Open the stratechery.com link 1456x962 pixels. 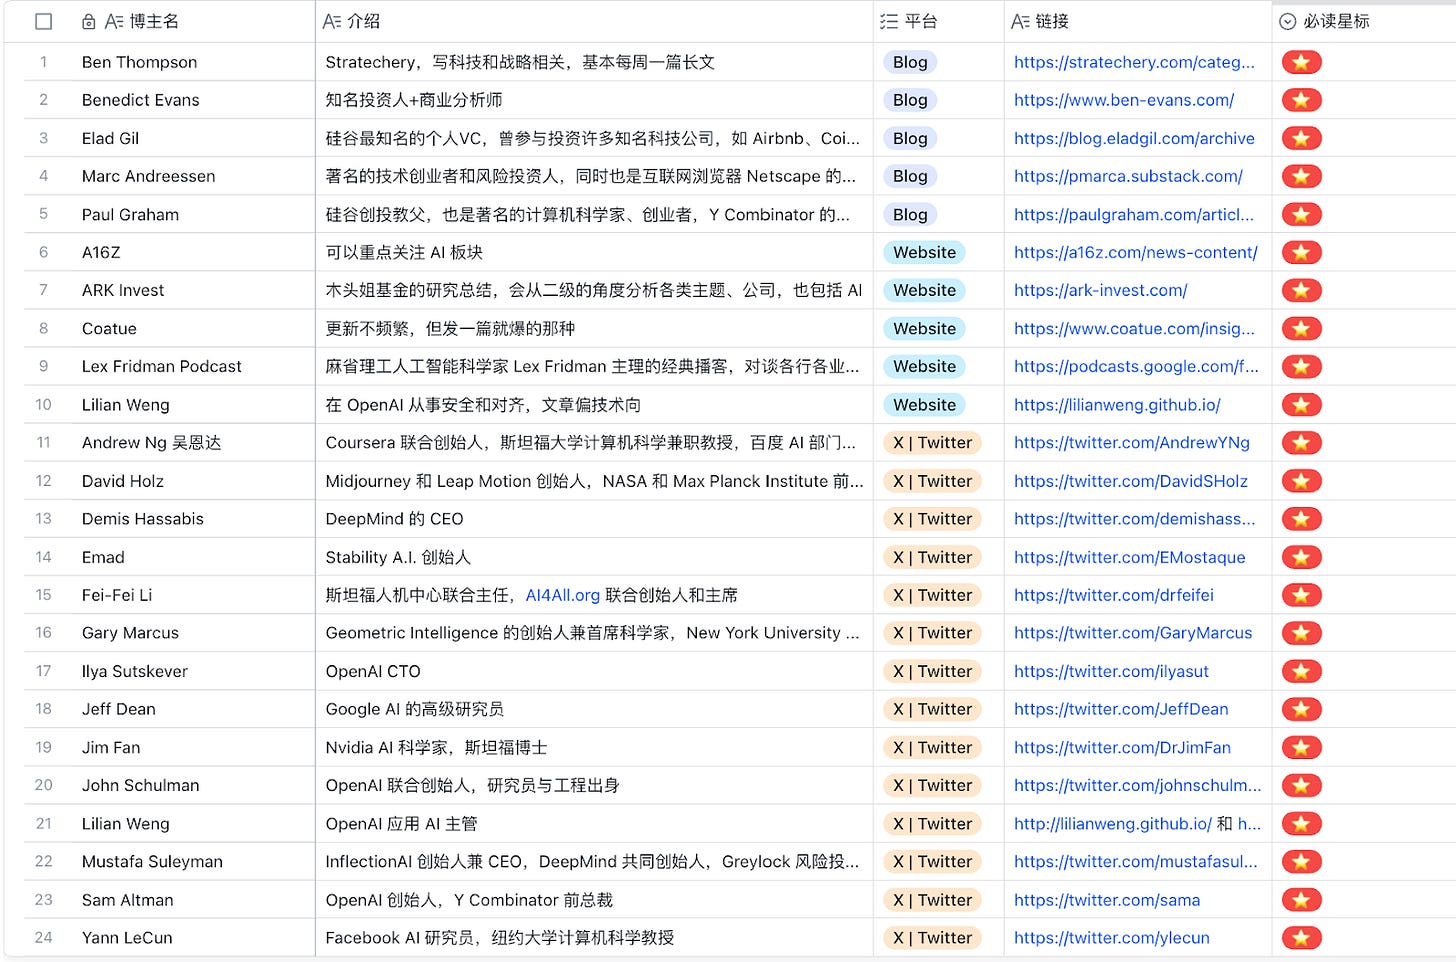1134,62
